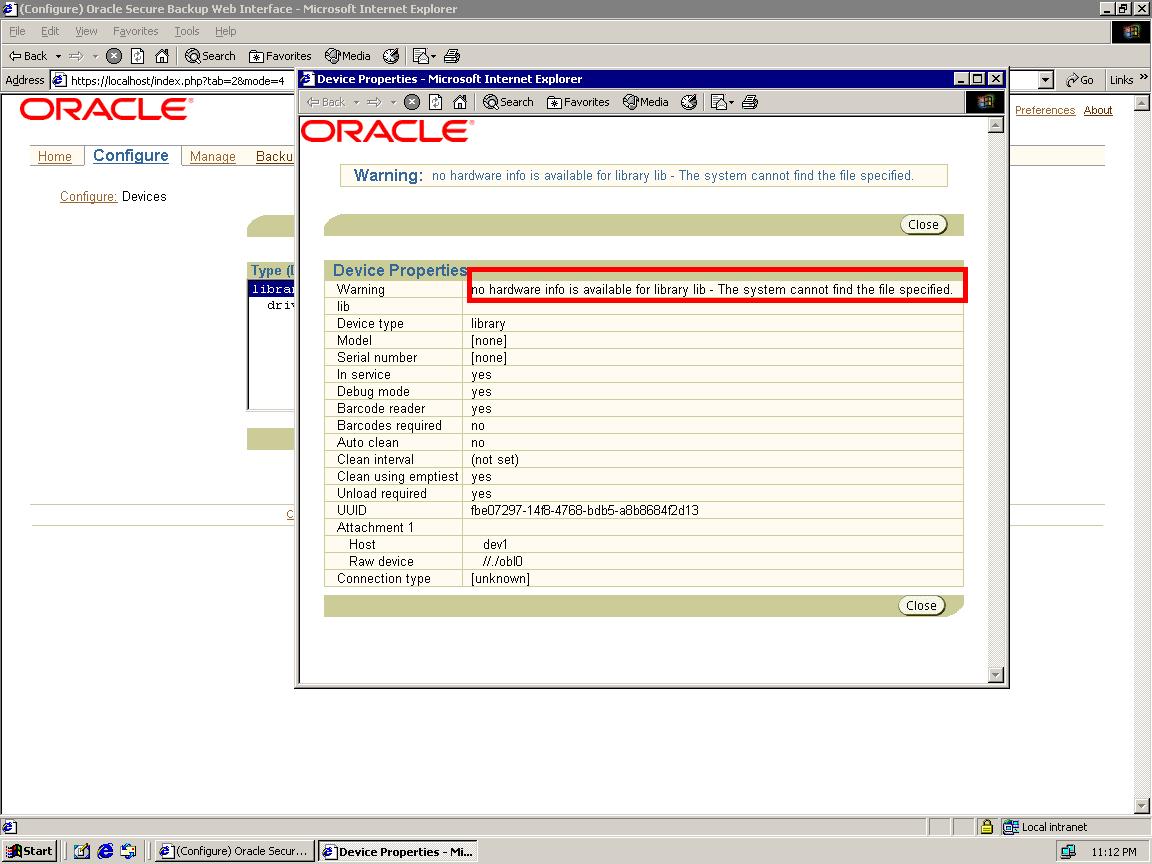
Task: Open the Tools menu
Action: [x=187, y=31]
